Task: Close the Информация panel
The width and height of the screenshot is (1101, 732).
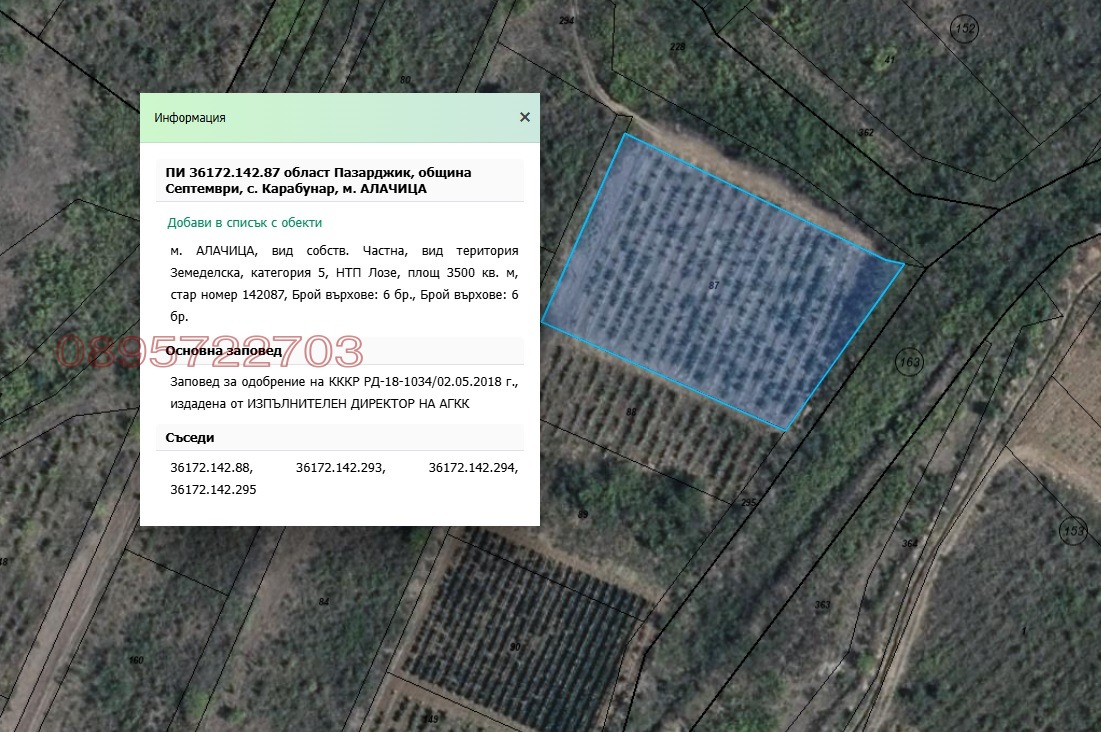Action: pos(524,117)
